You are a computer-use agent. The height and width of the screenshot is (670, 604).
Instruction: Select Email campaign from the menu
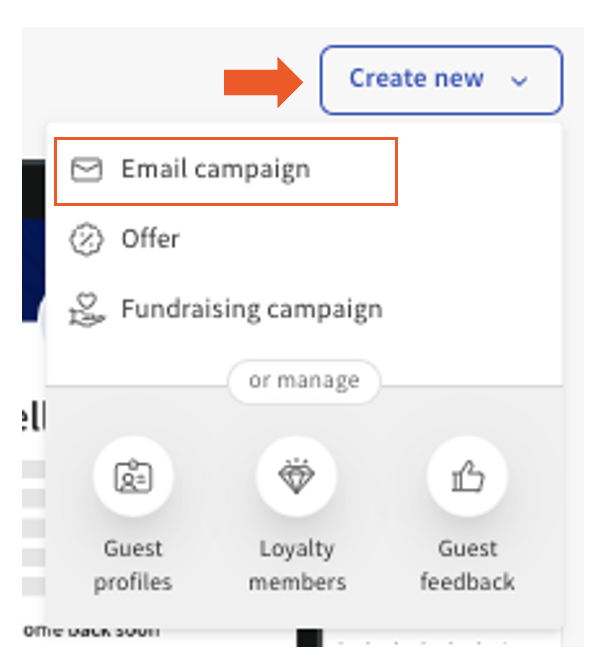pos(215,170)
